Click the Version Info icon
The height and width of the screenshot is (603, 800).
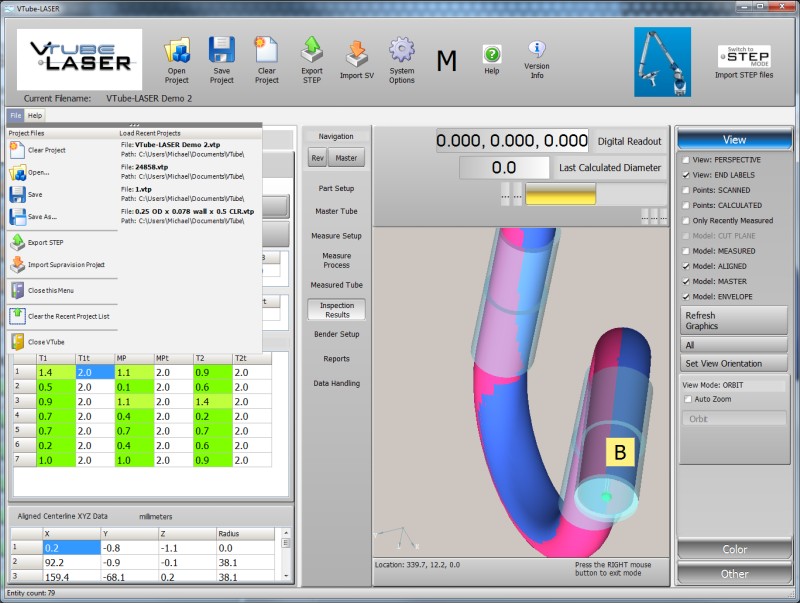pos(537,52)
